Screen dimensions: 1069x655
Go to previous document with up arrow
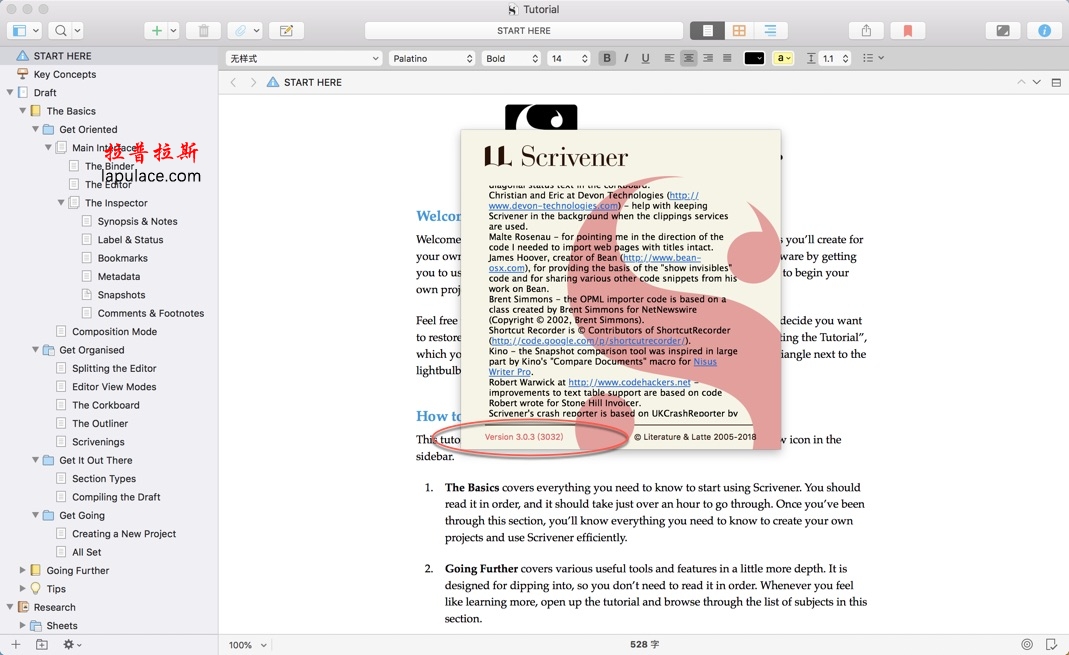tap(1021, 82)
